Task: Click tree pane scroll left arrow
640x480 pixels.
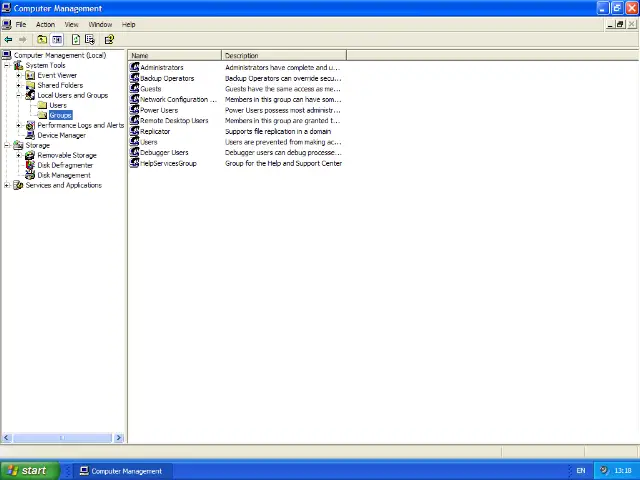Action: 6,438
